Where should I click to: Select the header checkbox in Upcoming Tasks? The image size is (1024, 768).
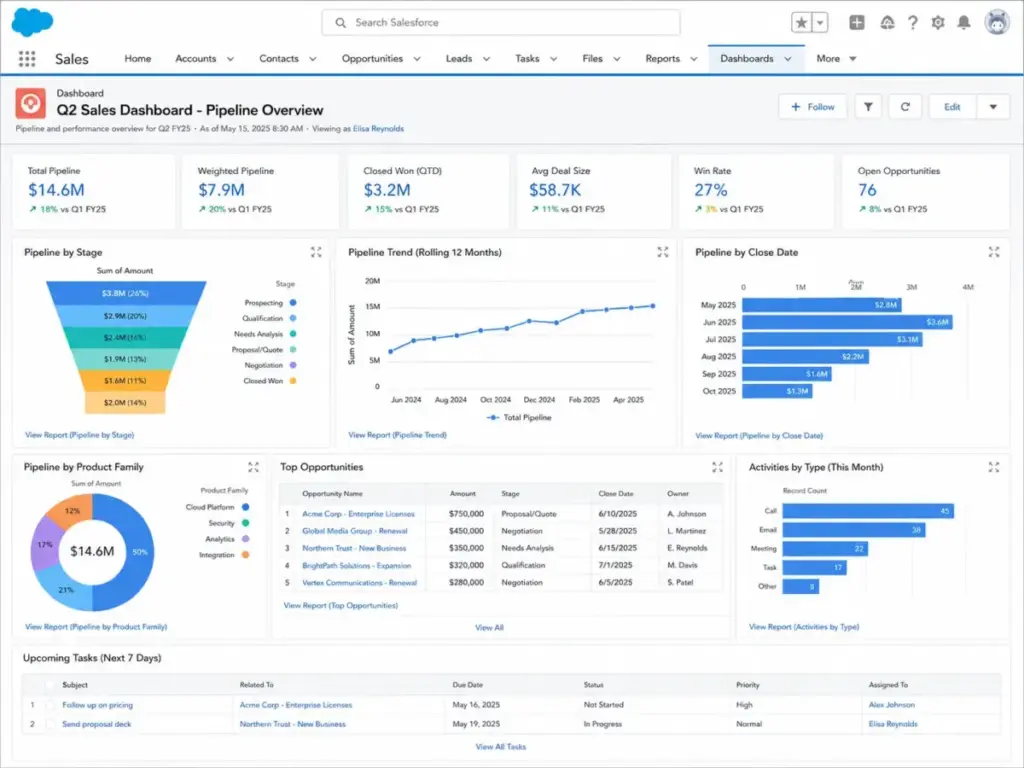(50, 685)
